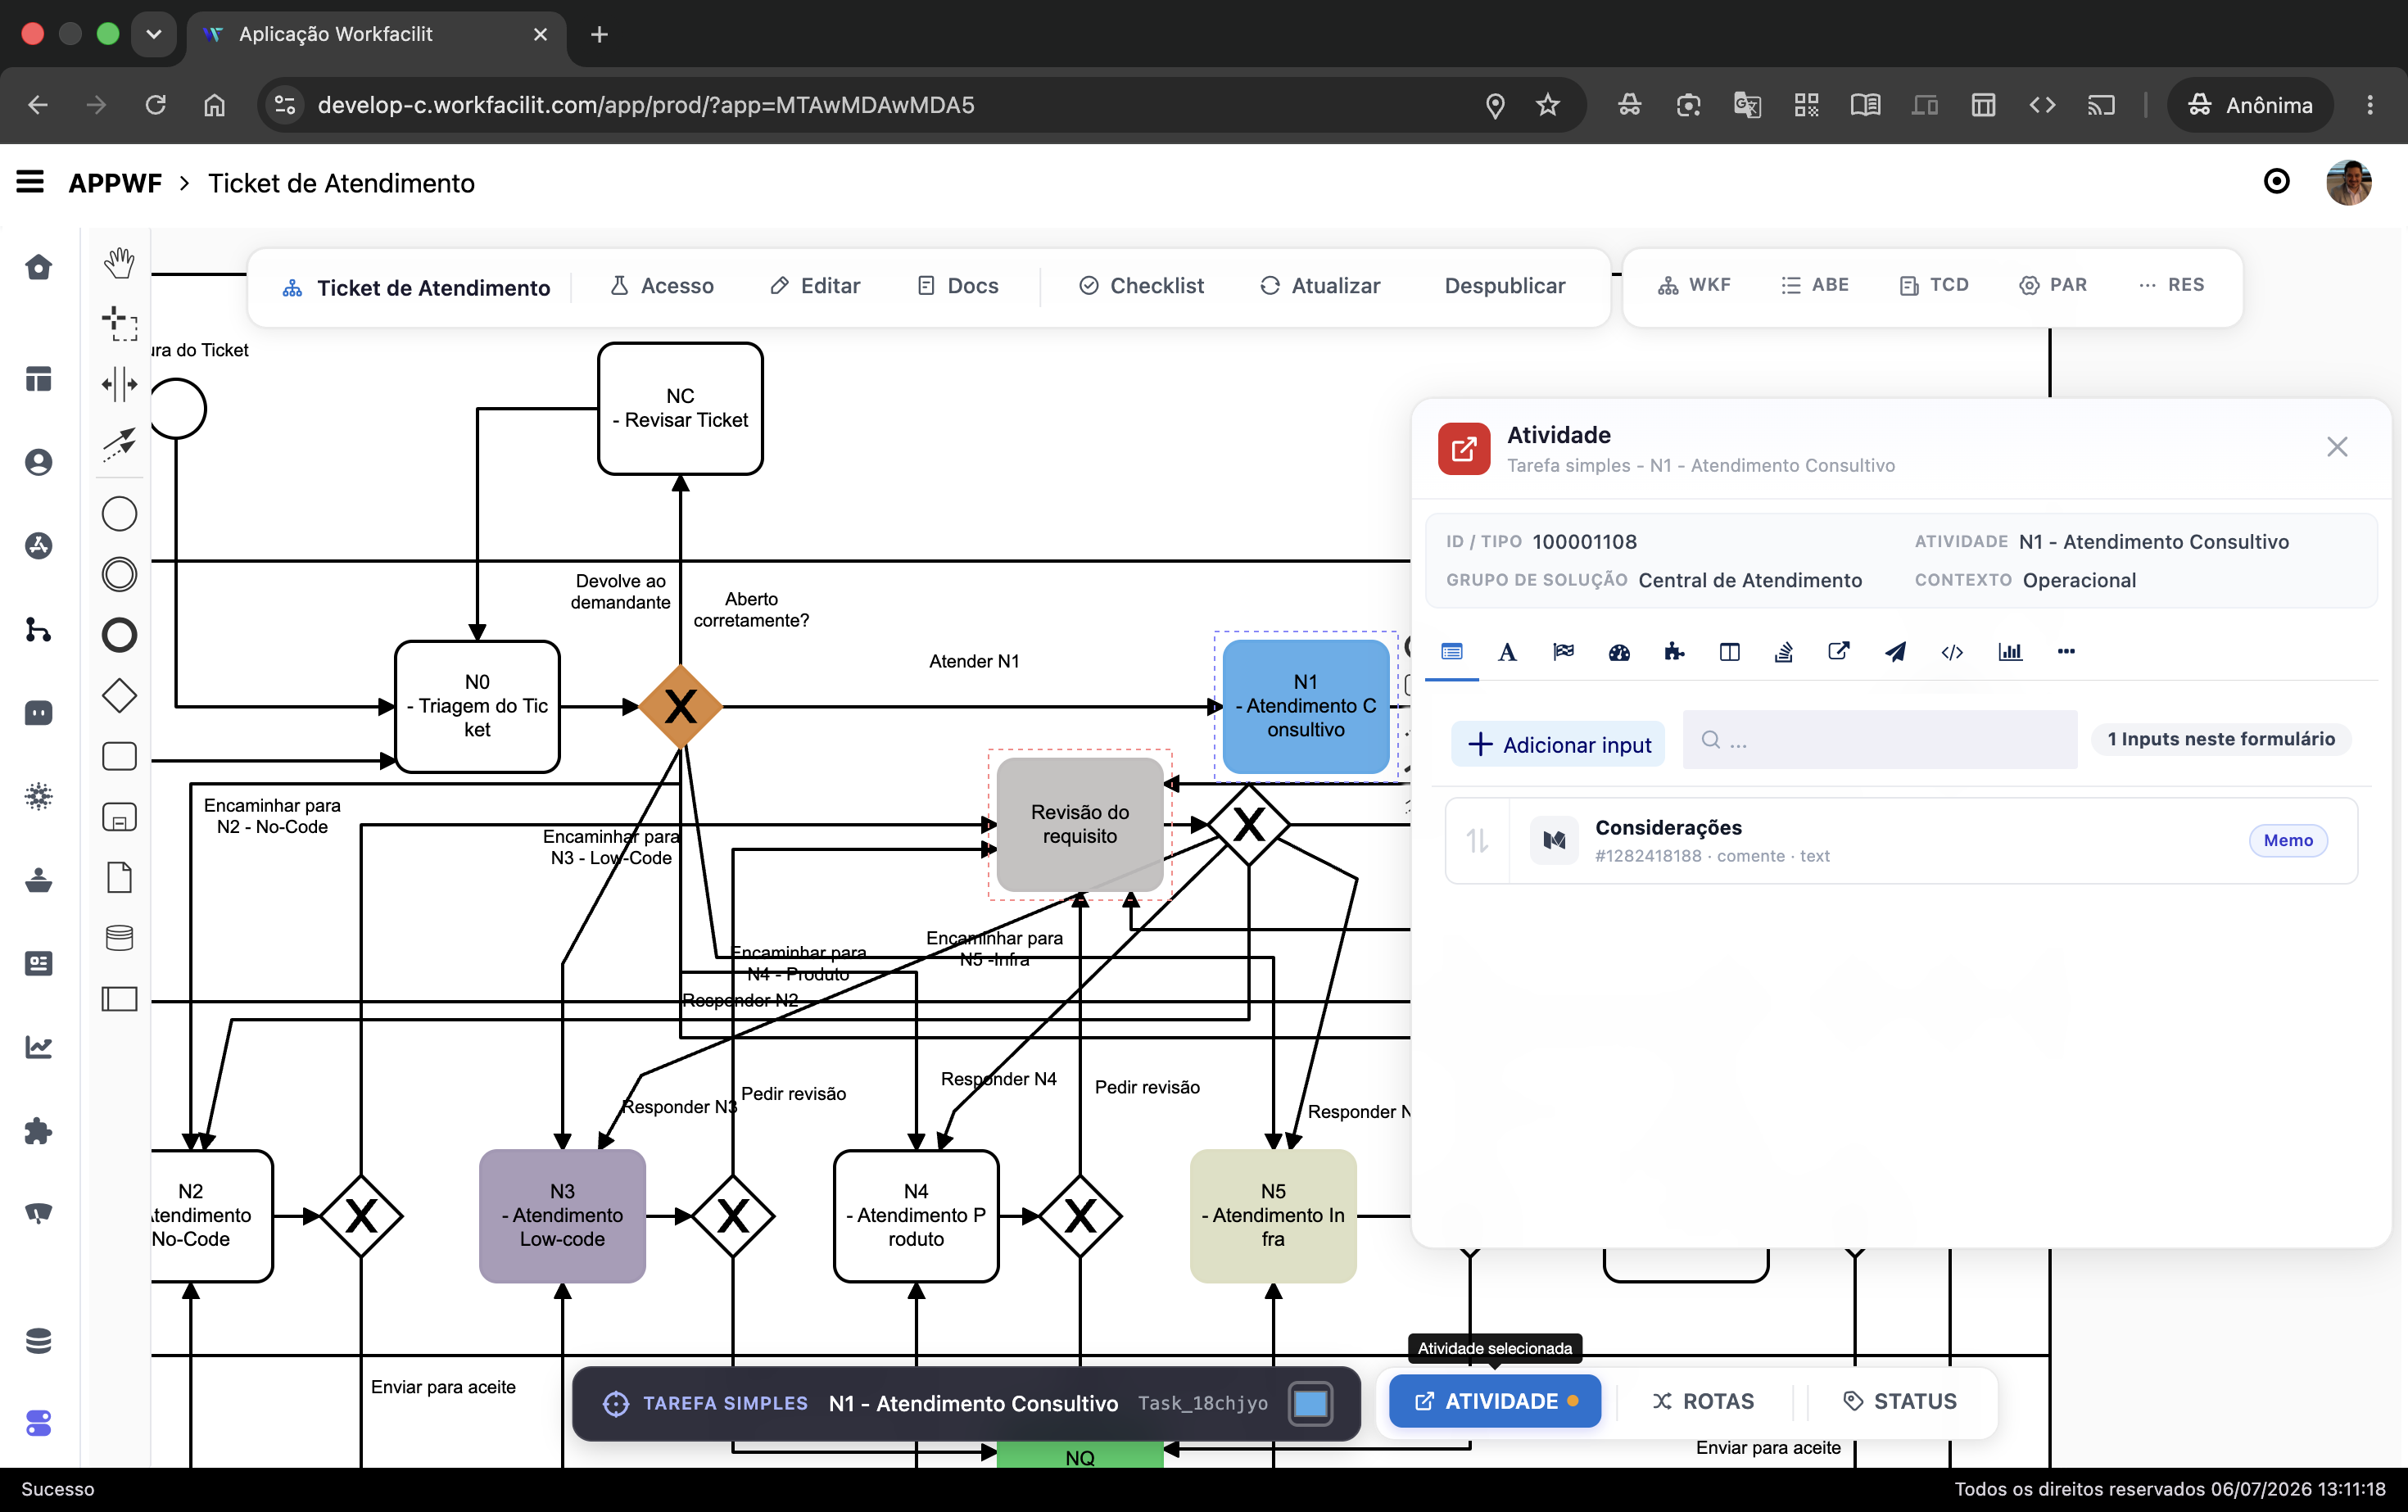The width and height of the screenshot is (2408, 1512).
Task: Switch to WKF view
Action: [x=1694, y=285]
